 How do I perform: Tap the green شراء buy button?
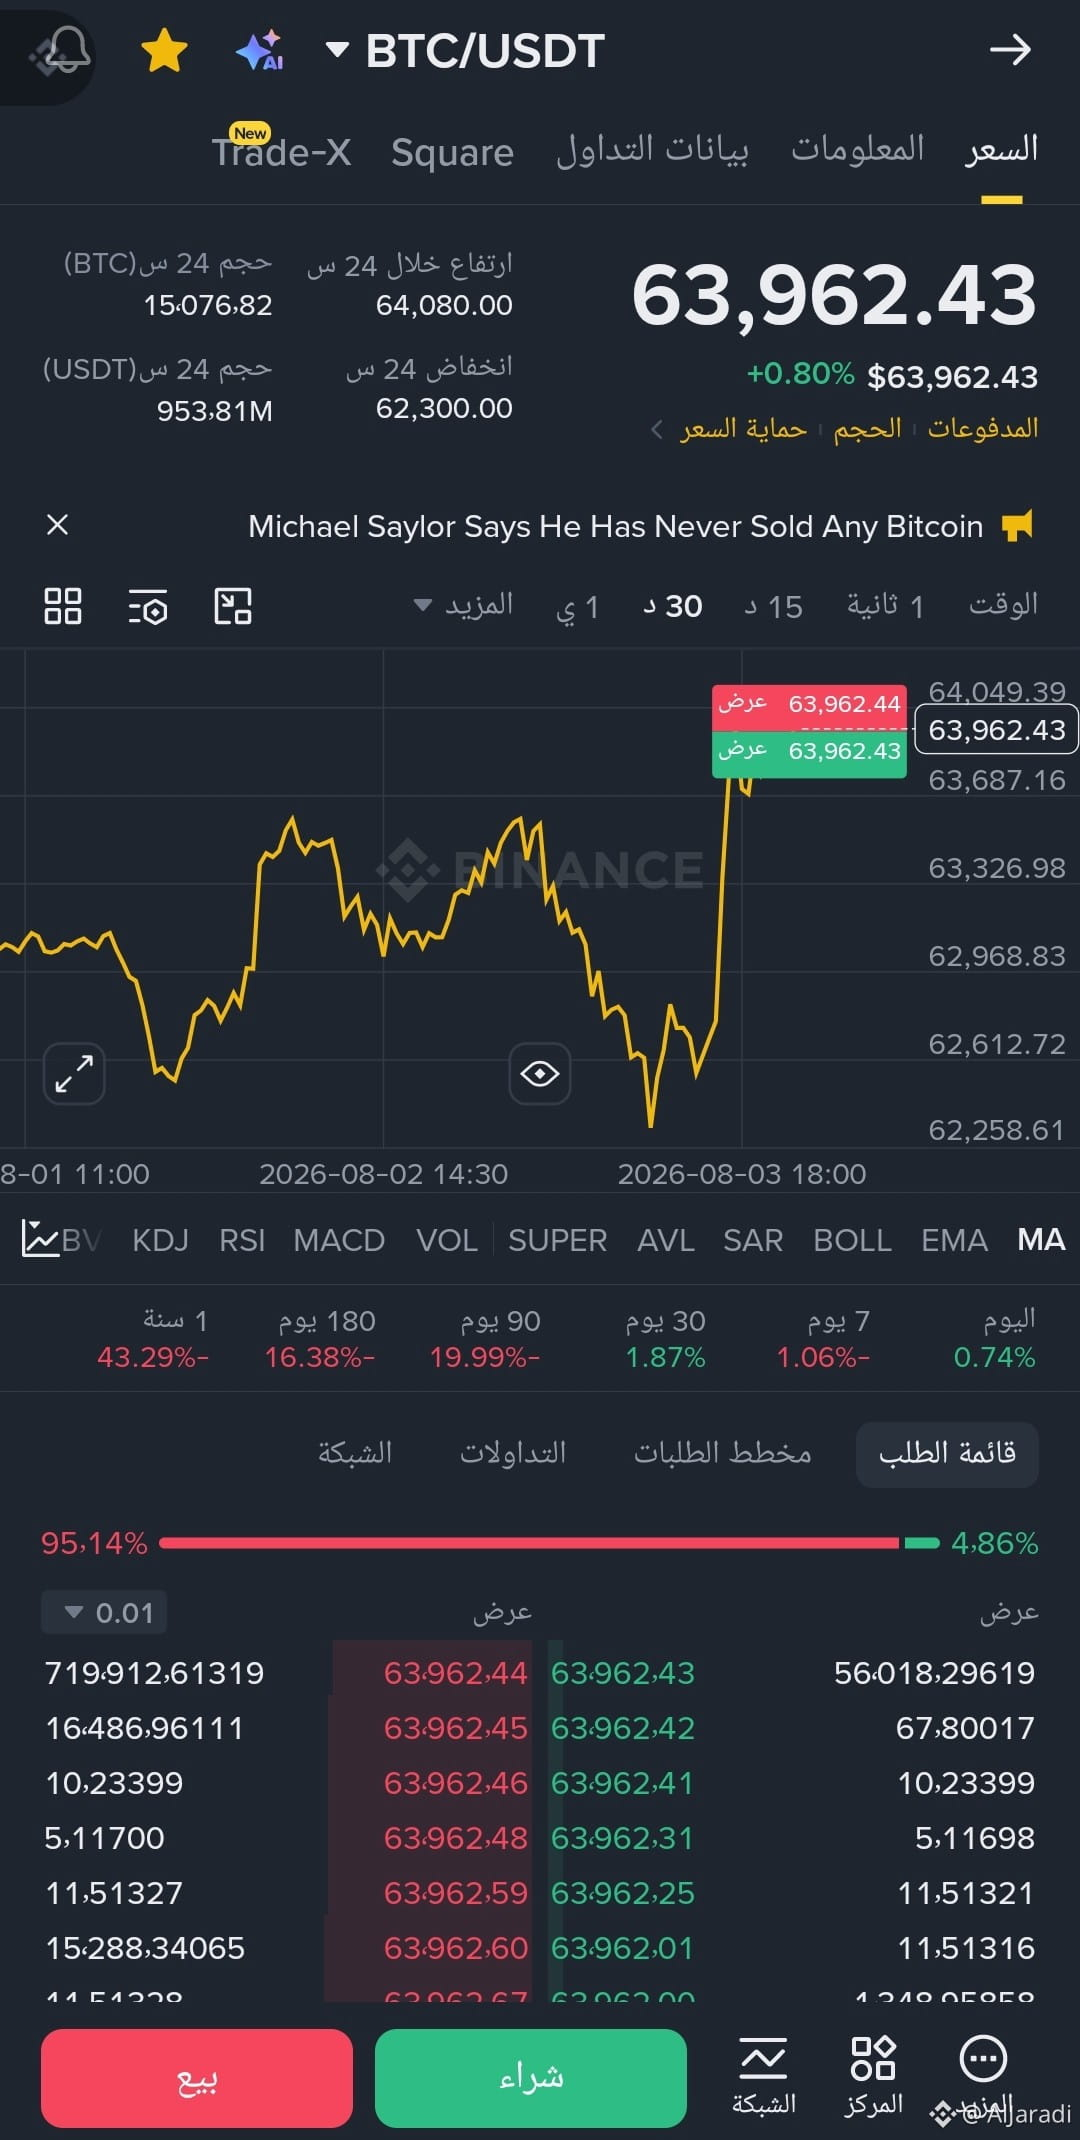(531, 2078)
